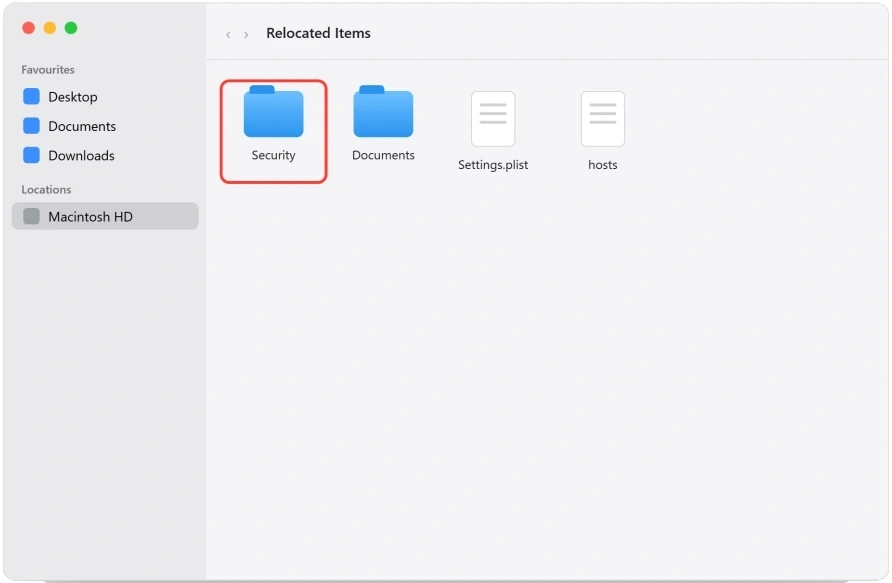The height and width of the screenshot is (583, 892).
Task: Open the Documents folder in Relocated Items
Action: coord(383,111)
